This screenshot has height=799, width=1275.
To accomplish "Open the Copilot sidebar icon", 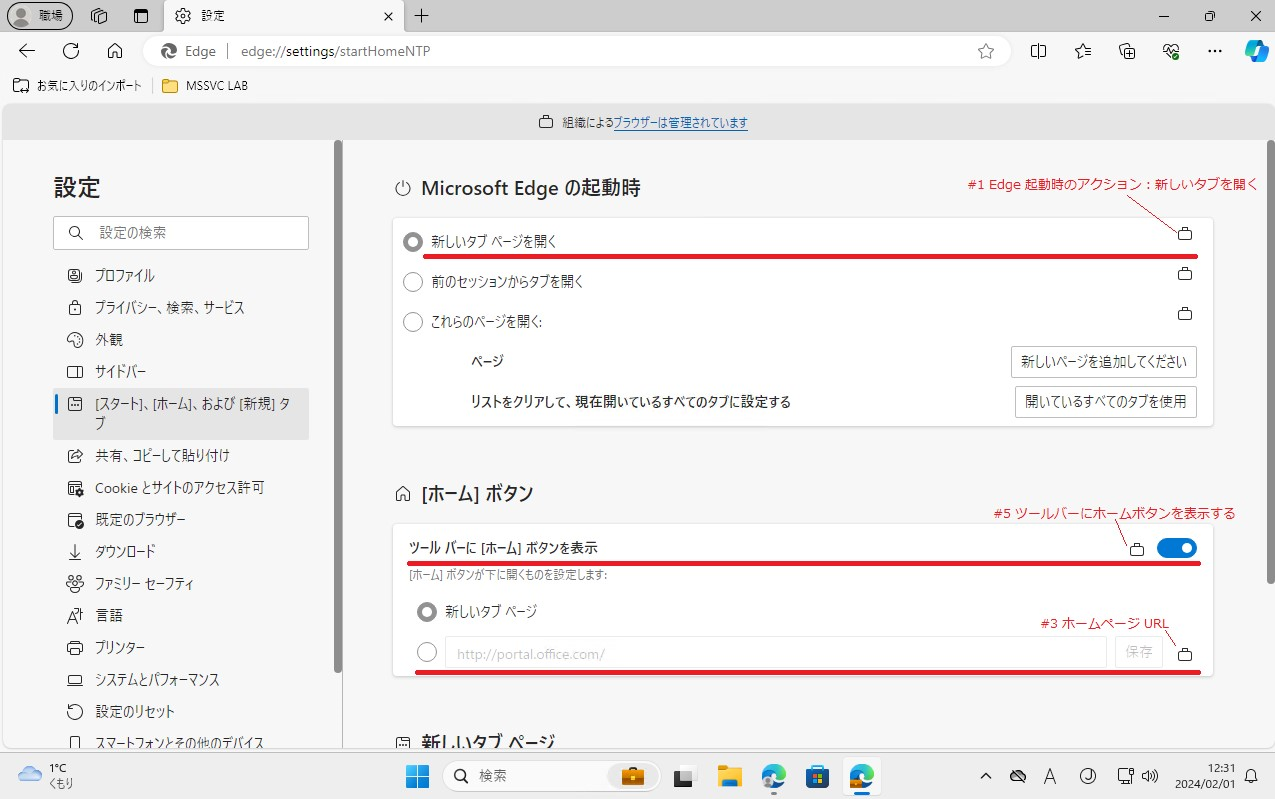I will (x=1256, y=51).
